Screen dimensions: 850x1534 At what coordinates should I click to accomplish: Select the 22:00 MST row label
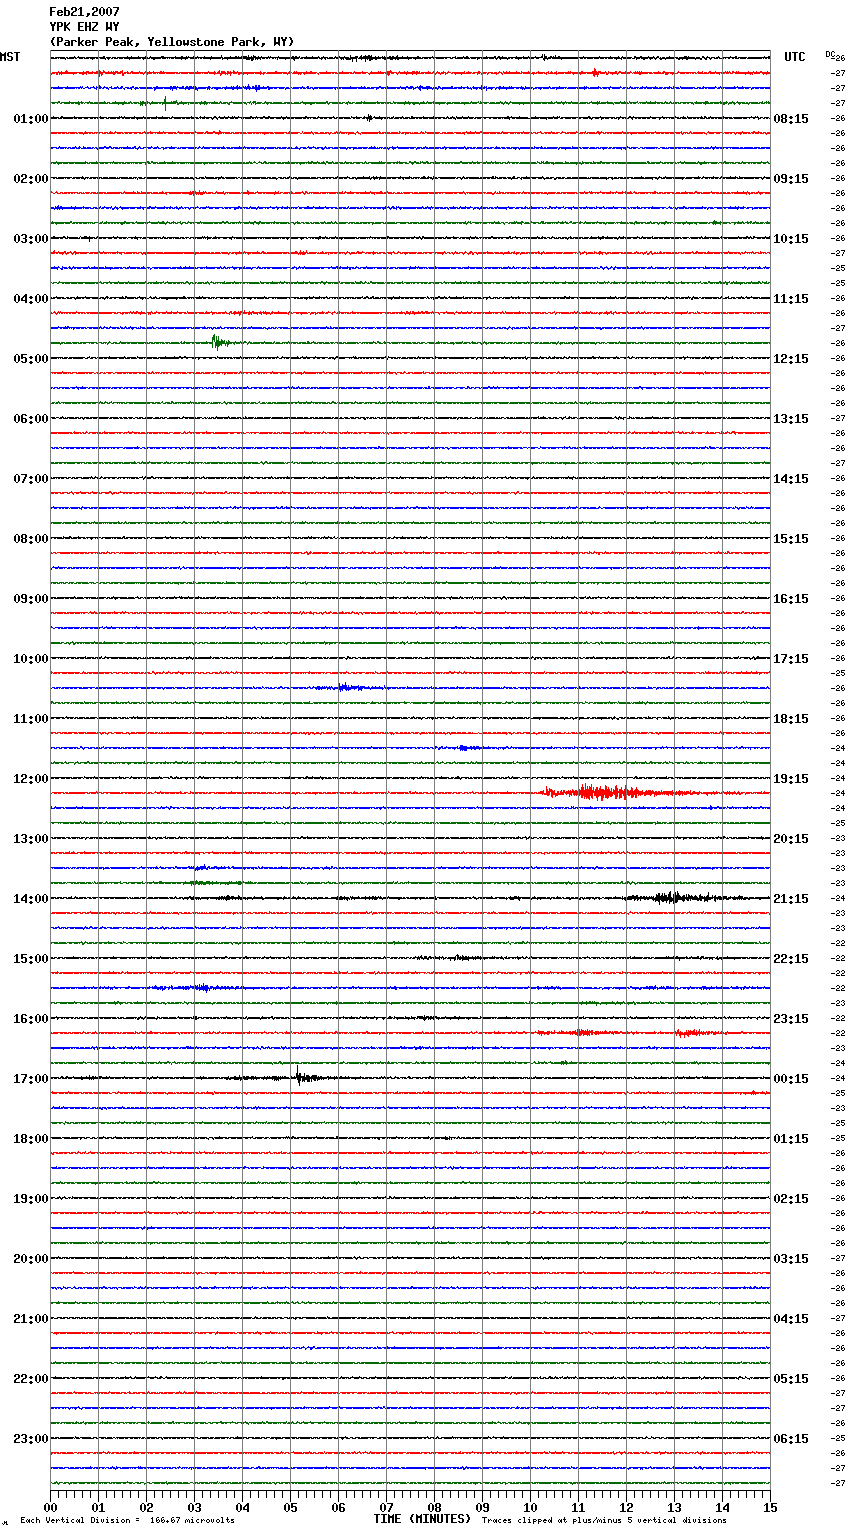coord(30,1379)
